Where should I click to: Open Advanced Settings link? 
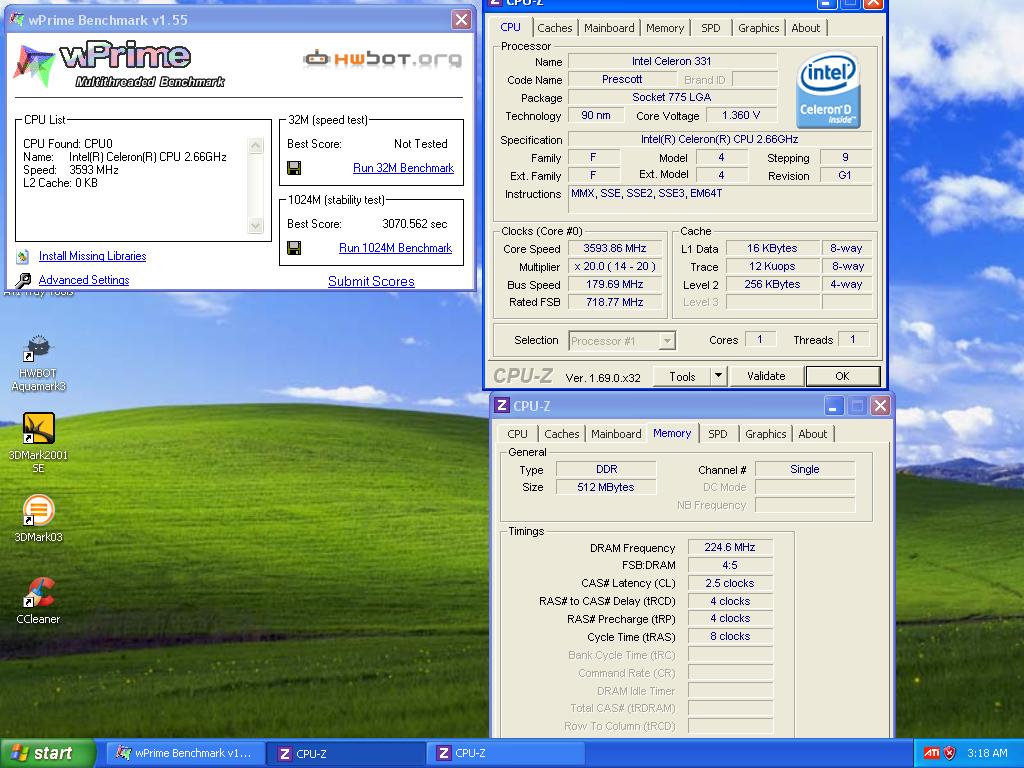coord(84,280)
